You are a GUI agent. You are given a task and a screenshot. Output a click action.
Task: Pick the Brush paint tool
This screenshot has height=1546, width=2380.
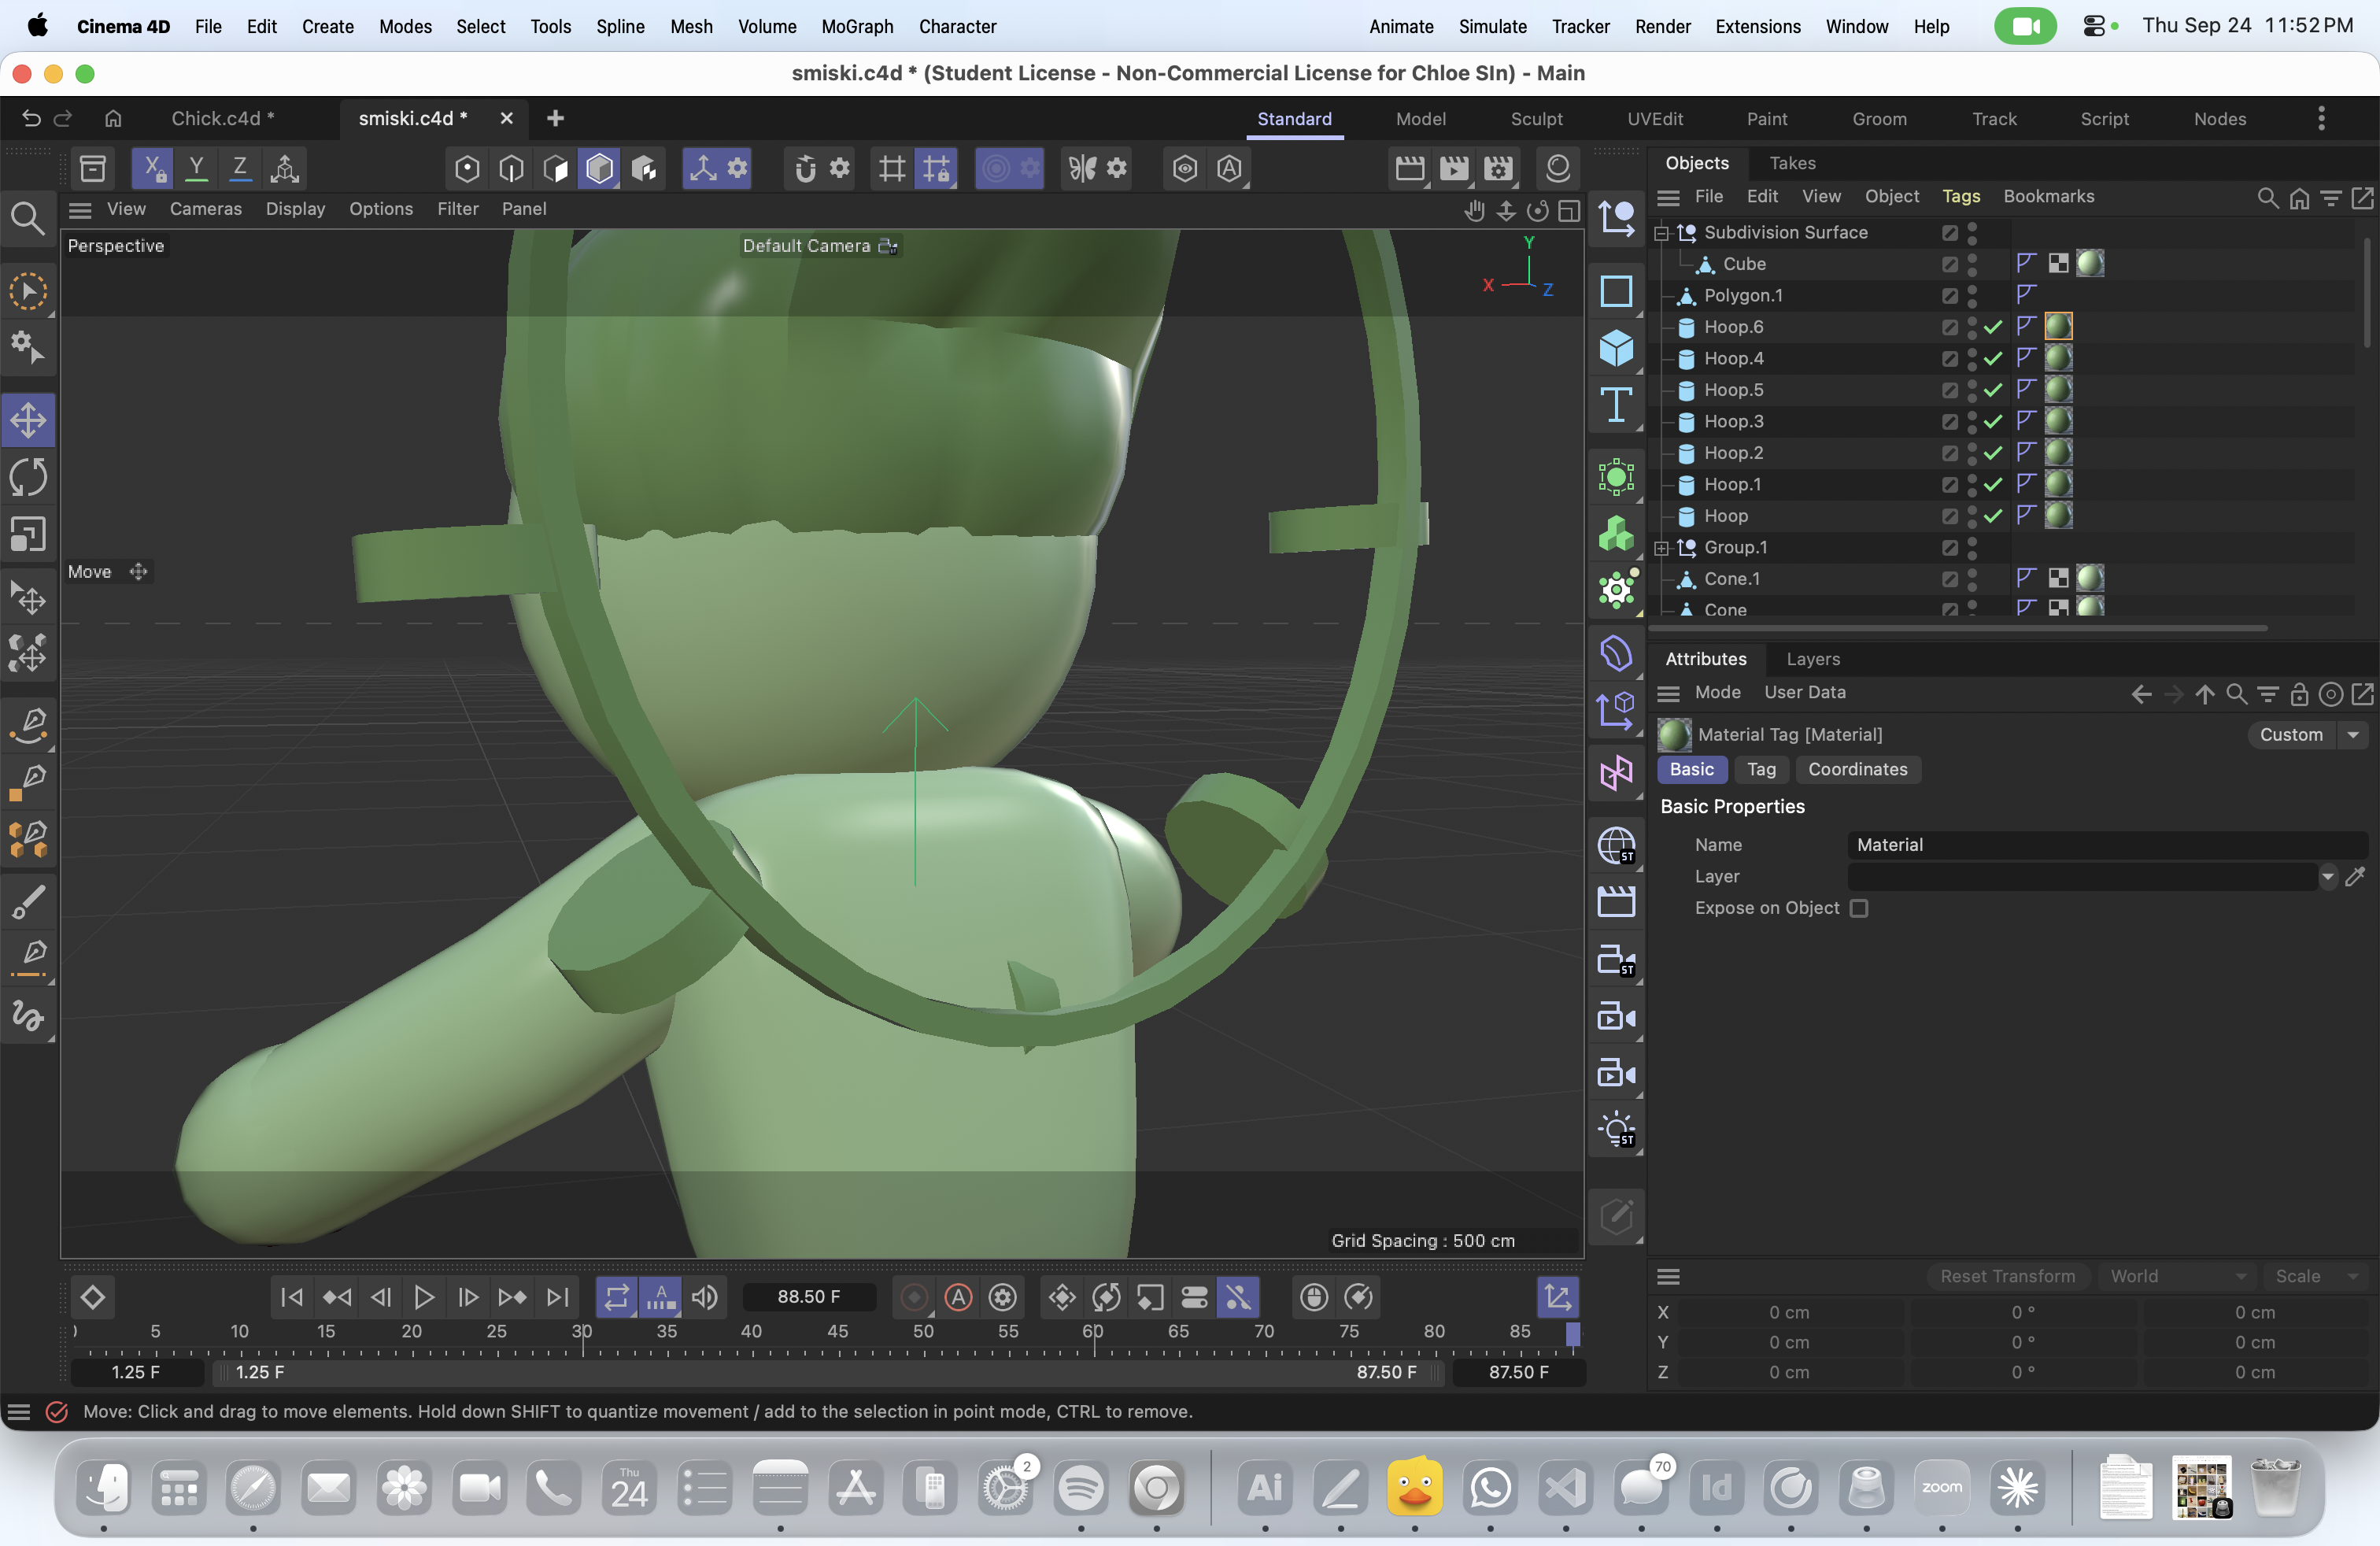28,903
